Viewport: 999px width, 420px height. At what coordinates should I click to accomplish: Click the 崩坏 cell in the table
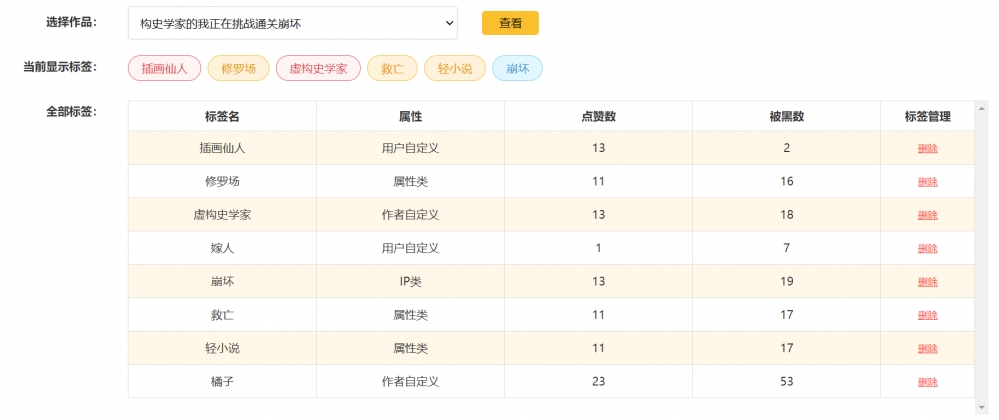(x=222, y=281)
